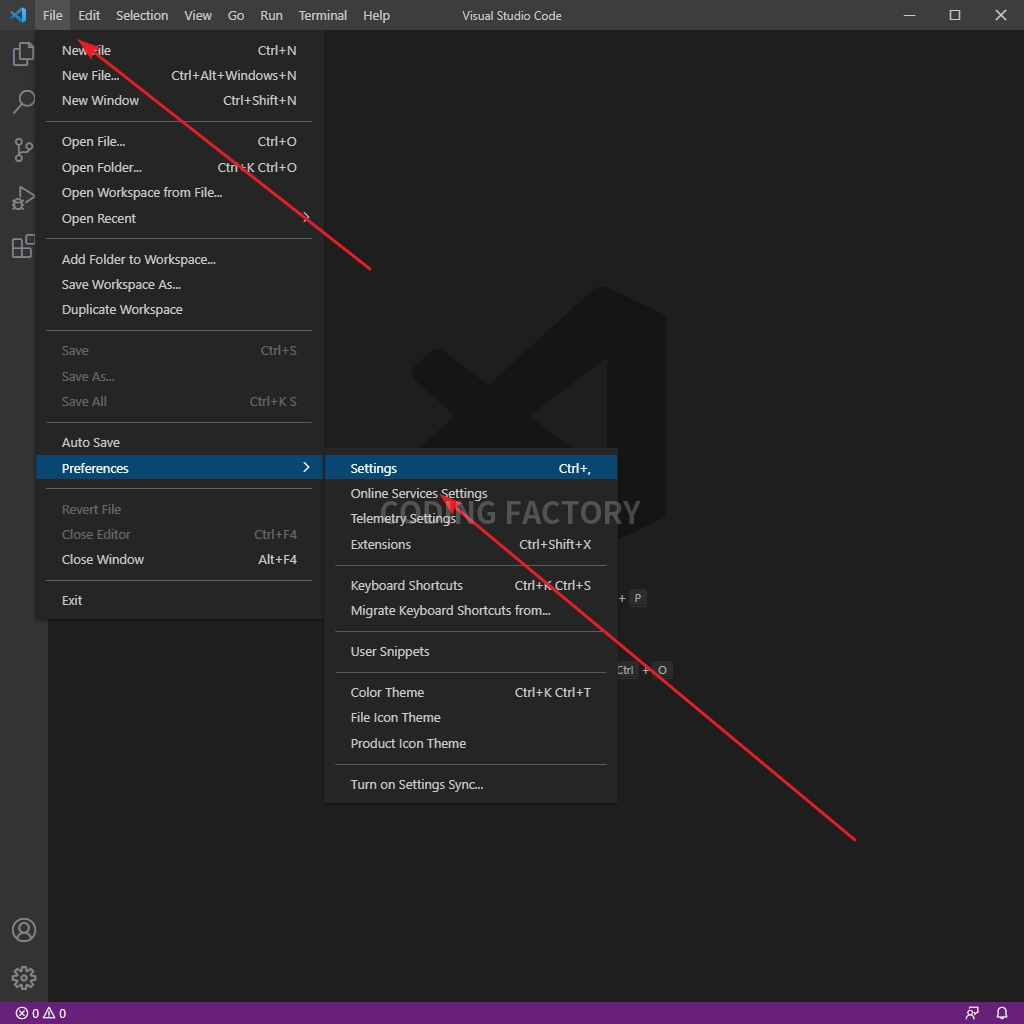Screen dimensions: 1024x1024
Task: Click the VS Code logo in title bar
Action: [x=18, y=15]
